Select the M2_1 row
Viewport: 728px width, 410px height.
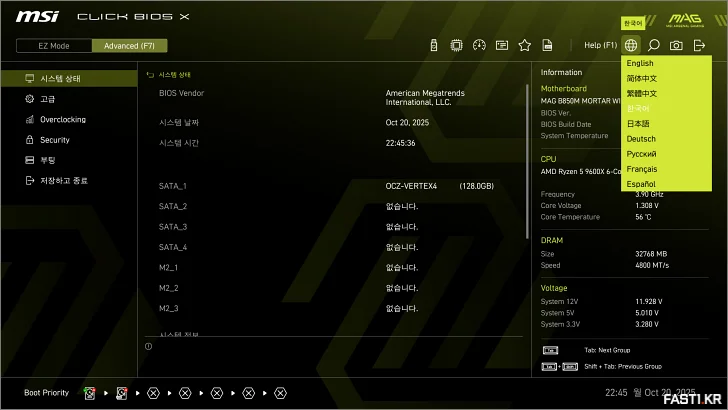334,268
